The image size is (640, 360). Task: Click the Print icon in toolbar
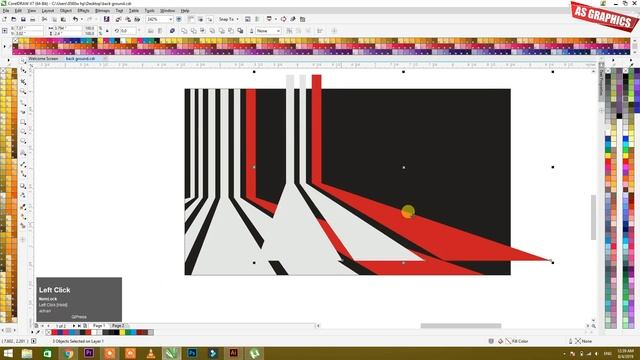33,19
